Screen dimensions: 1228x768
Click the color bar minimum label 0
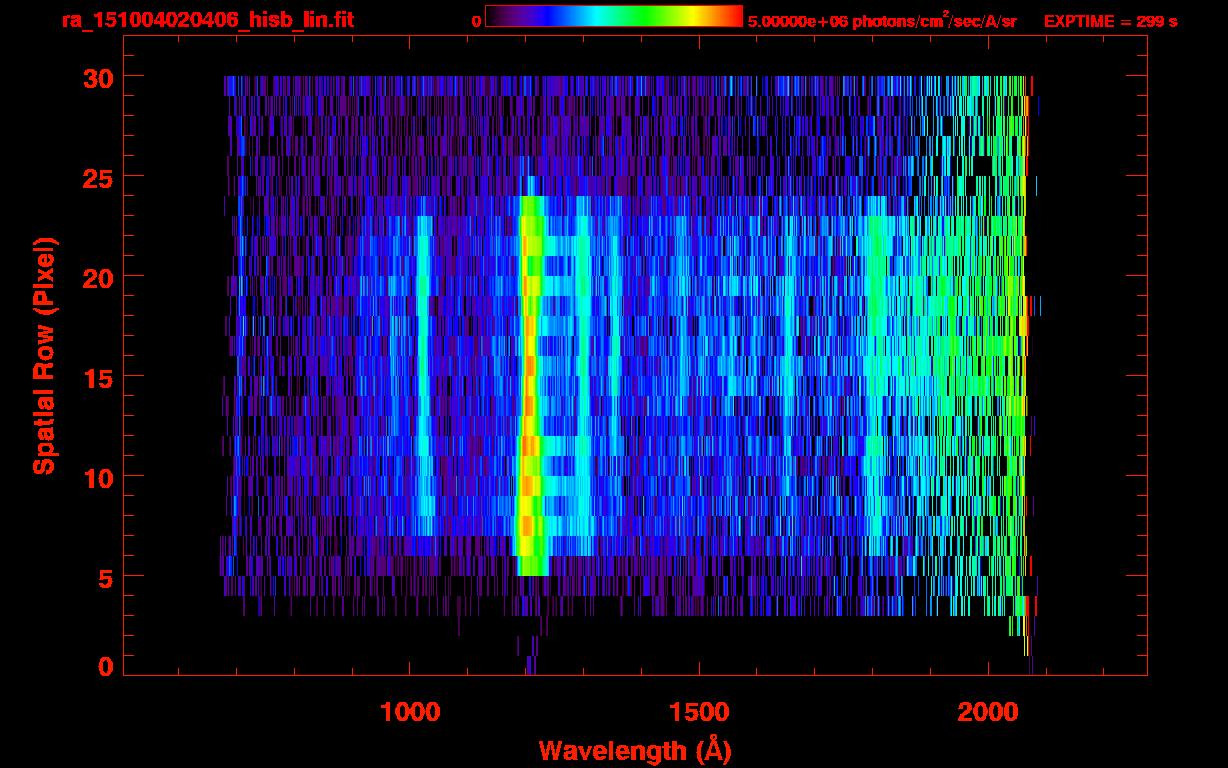[476, 21]
